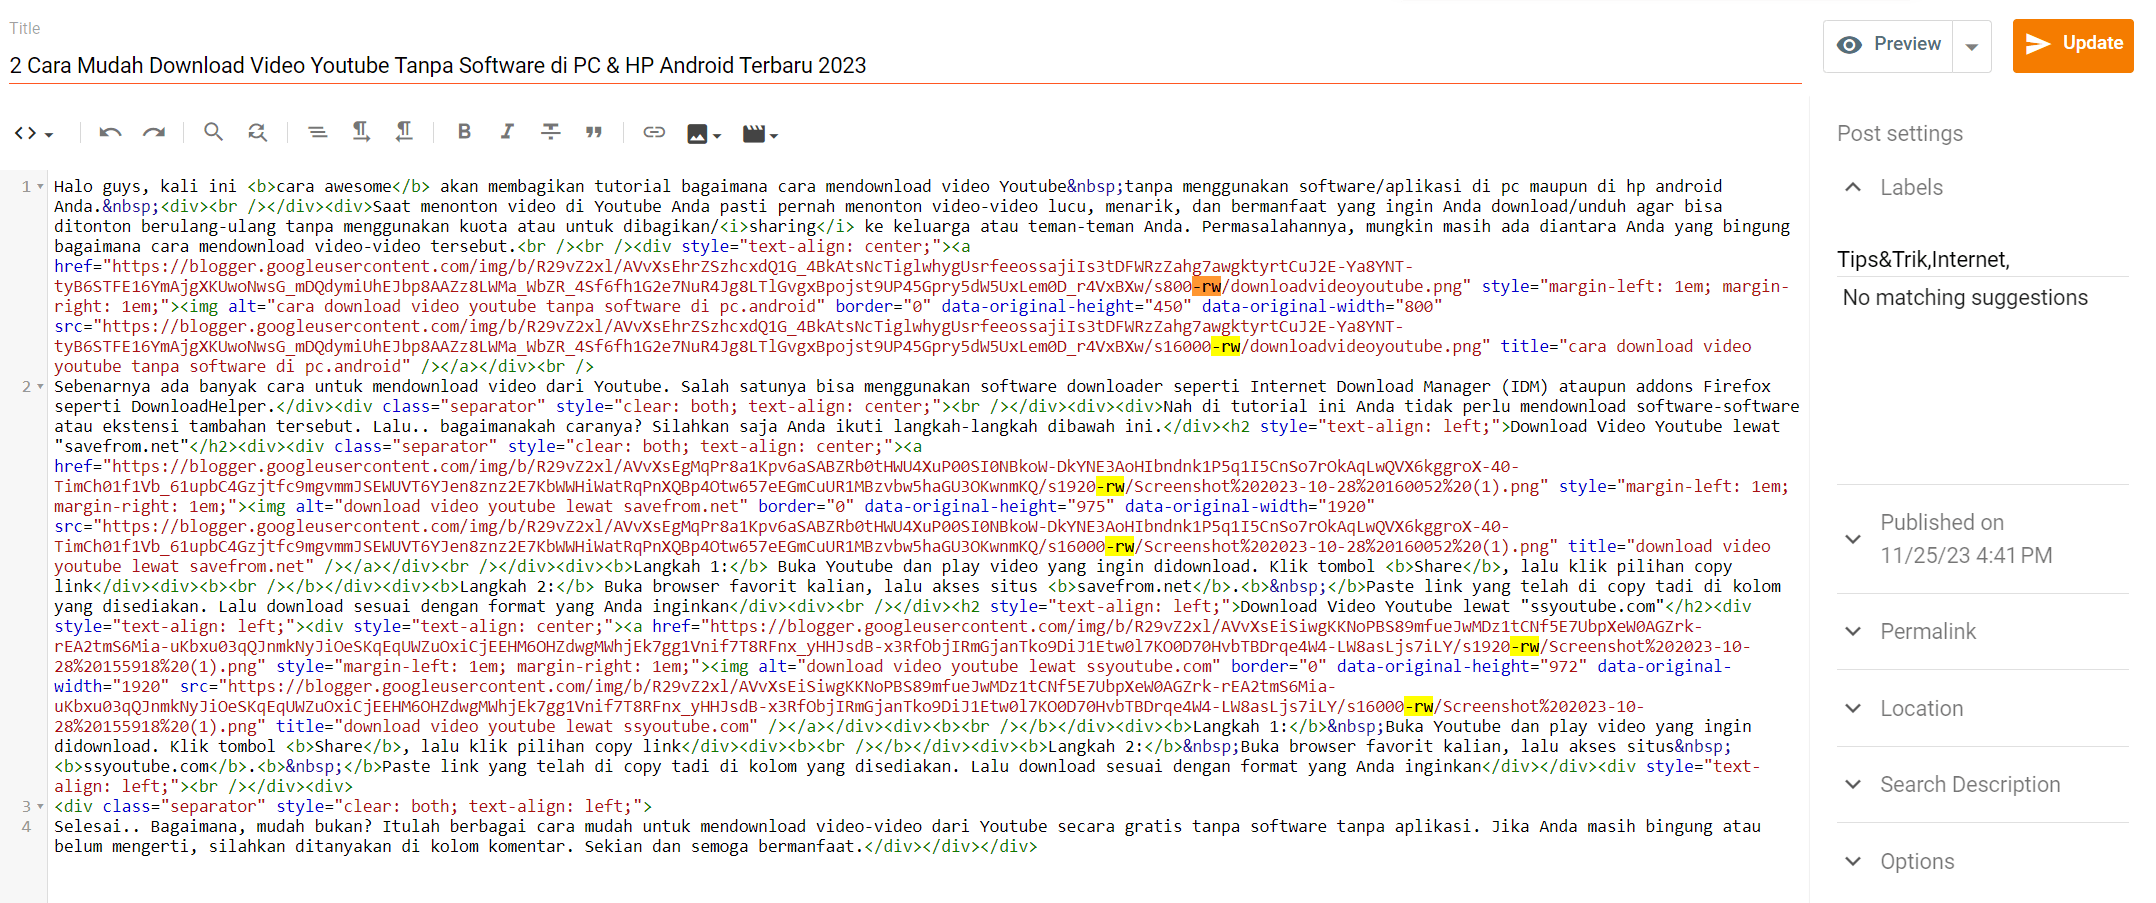This screenshot has width=2156, height=903.
Task: Open the search (magnifier) tool
Action: coord(213,132)
